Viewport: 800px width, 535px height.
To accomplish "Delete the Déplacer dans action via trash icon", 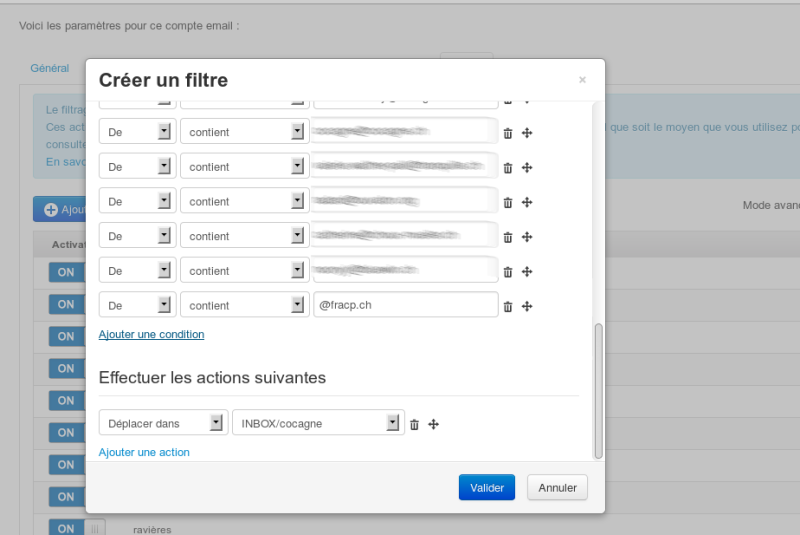I will [414, 424].
